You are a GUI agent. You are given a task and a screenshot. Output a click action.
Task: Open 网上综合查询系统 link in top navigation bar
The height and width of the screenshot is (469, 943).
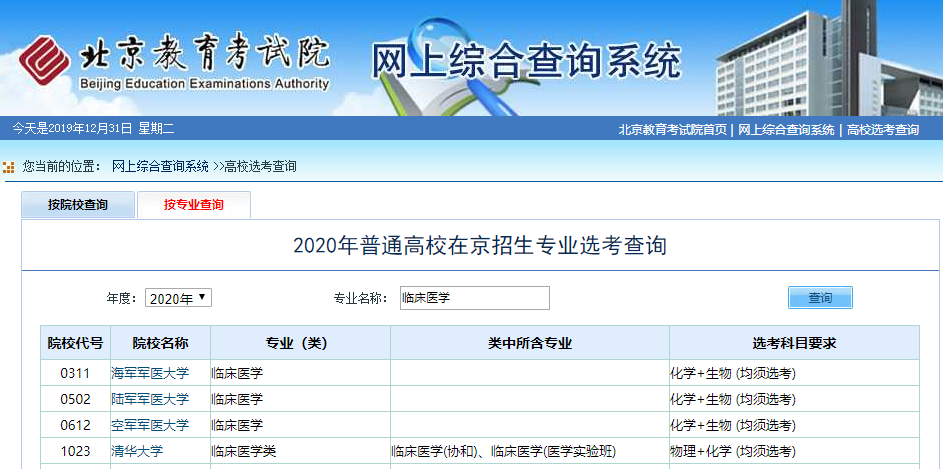[786, 129]
